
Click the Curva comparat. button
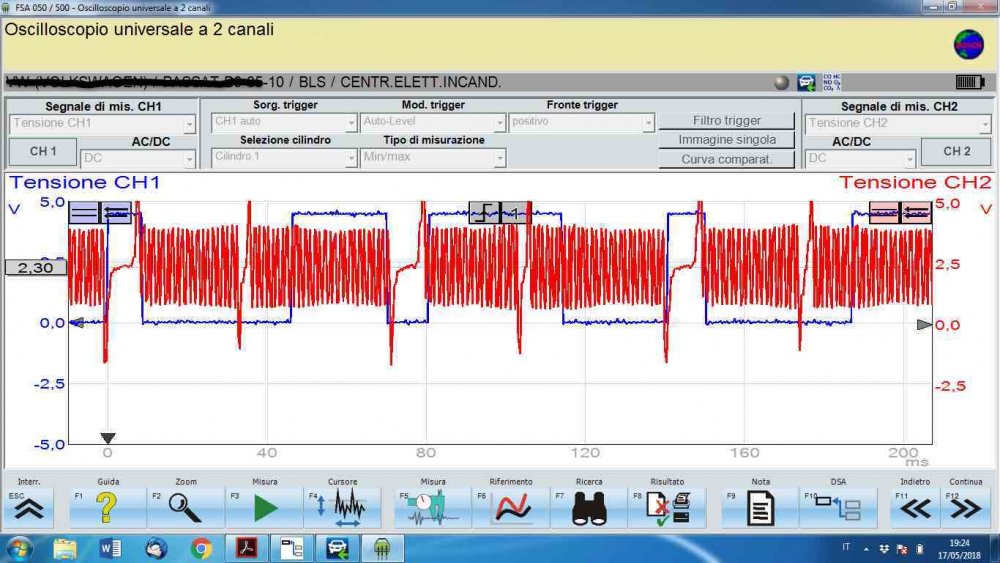[x=727, y=159]
